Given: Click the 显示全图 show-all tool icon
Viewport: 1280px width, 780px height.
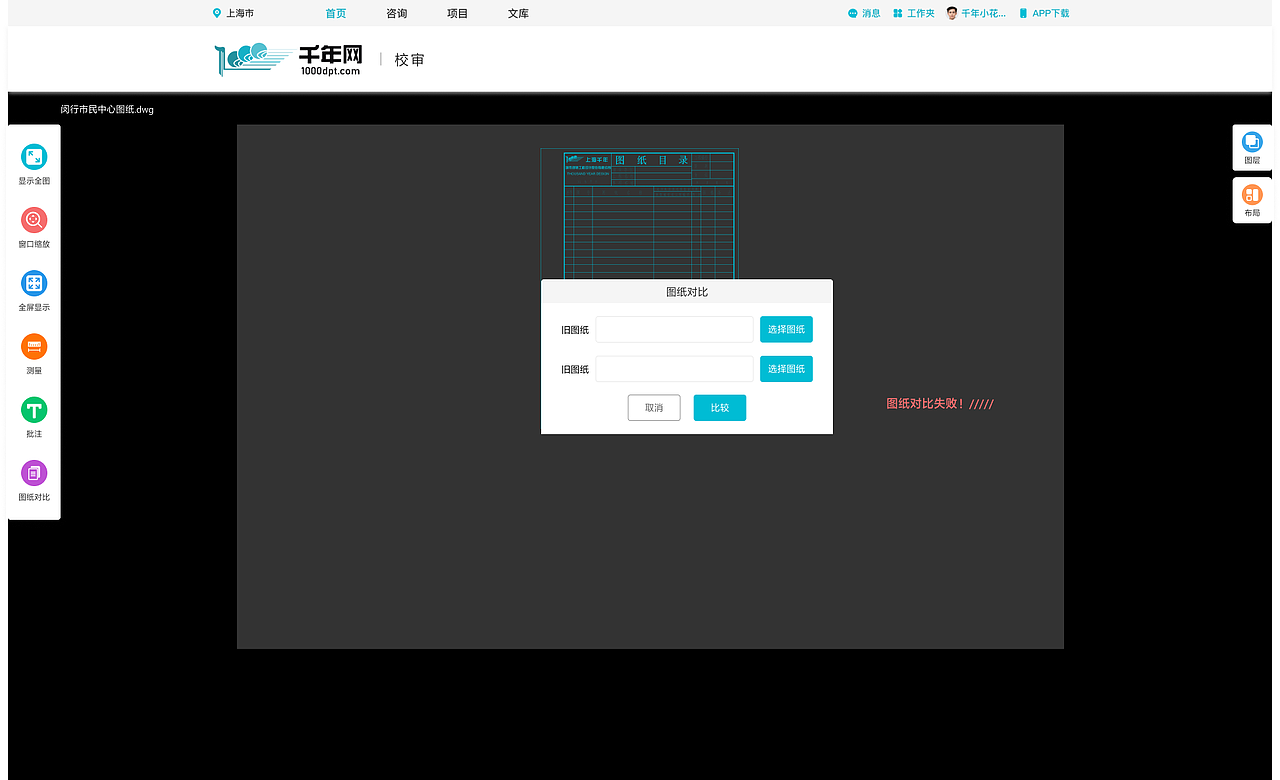Looking at the screenshot, I should point(34,157).
